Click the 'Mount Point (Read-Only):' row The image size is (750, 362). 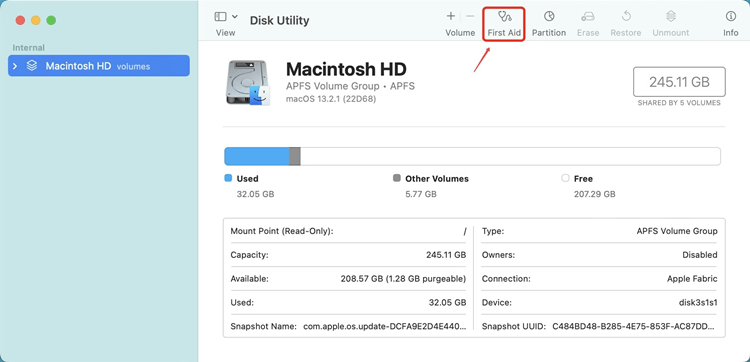click(x=348, y=231)
